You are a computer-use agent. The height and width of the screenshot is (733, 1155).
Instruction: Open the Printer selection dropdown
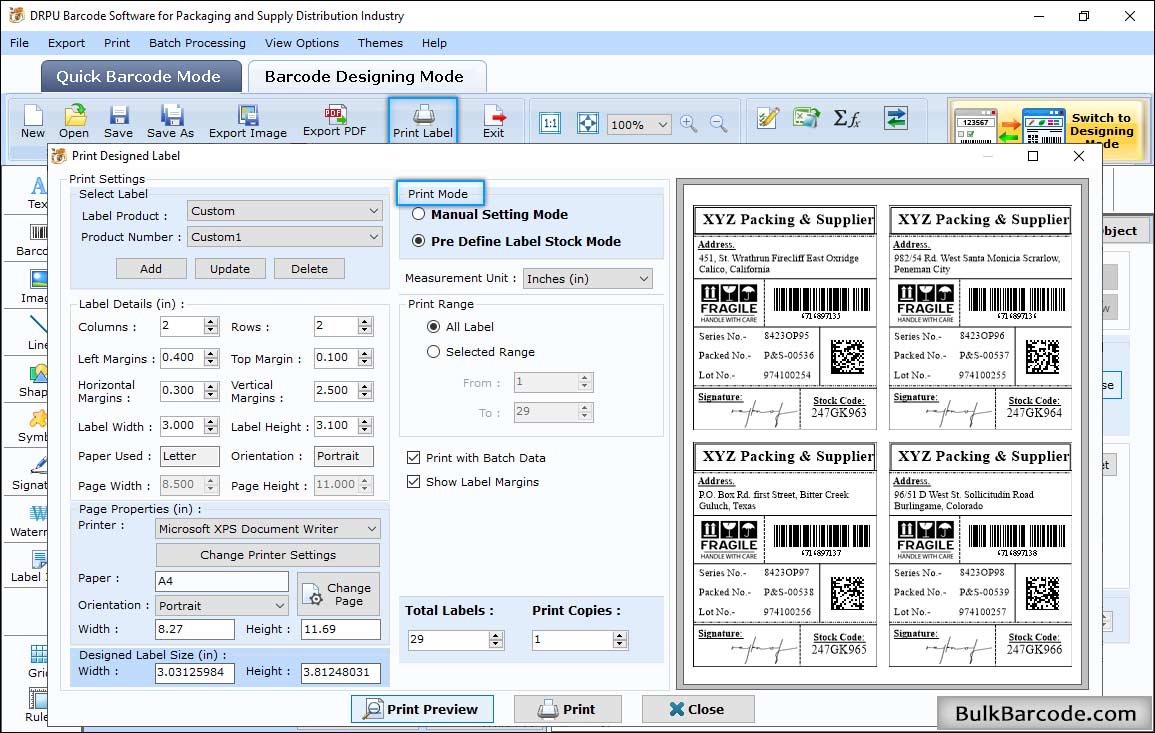[268, 529]
